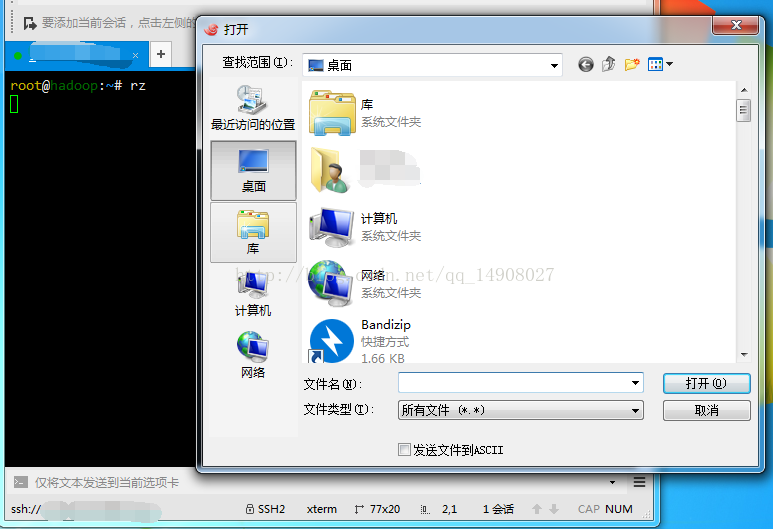
Task: Enable 发送文件到ASCII checkbox
Action: 404,450
